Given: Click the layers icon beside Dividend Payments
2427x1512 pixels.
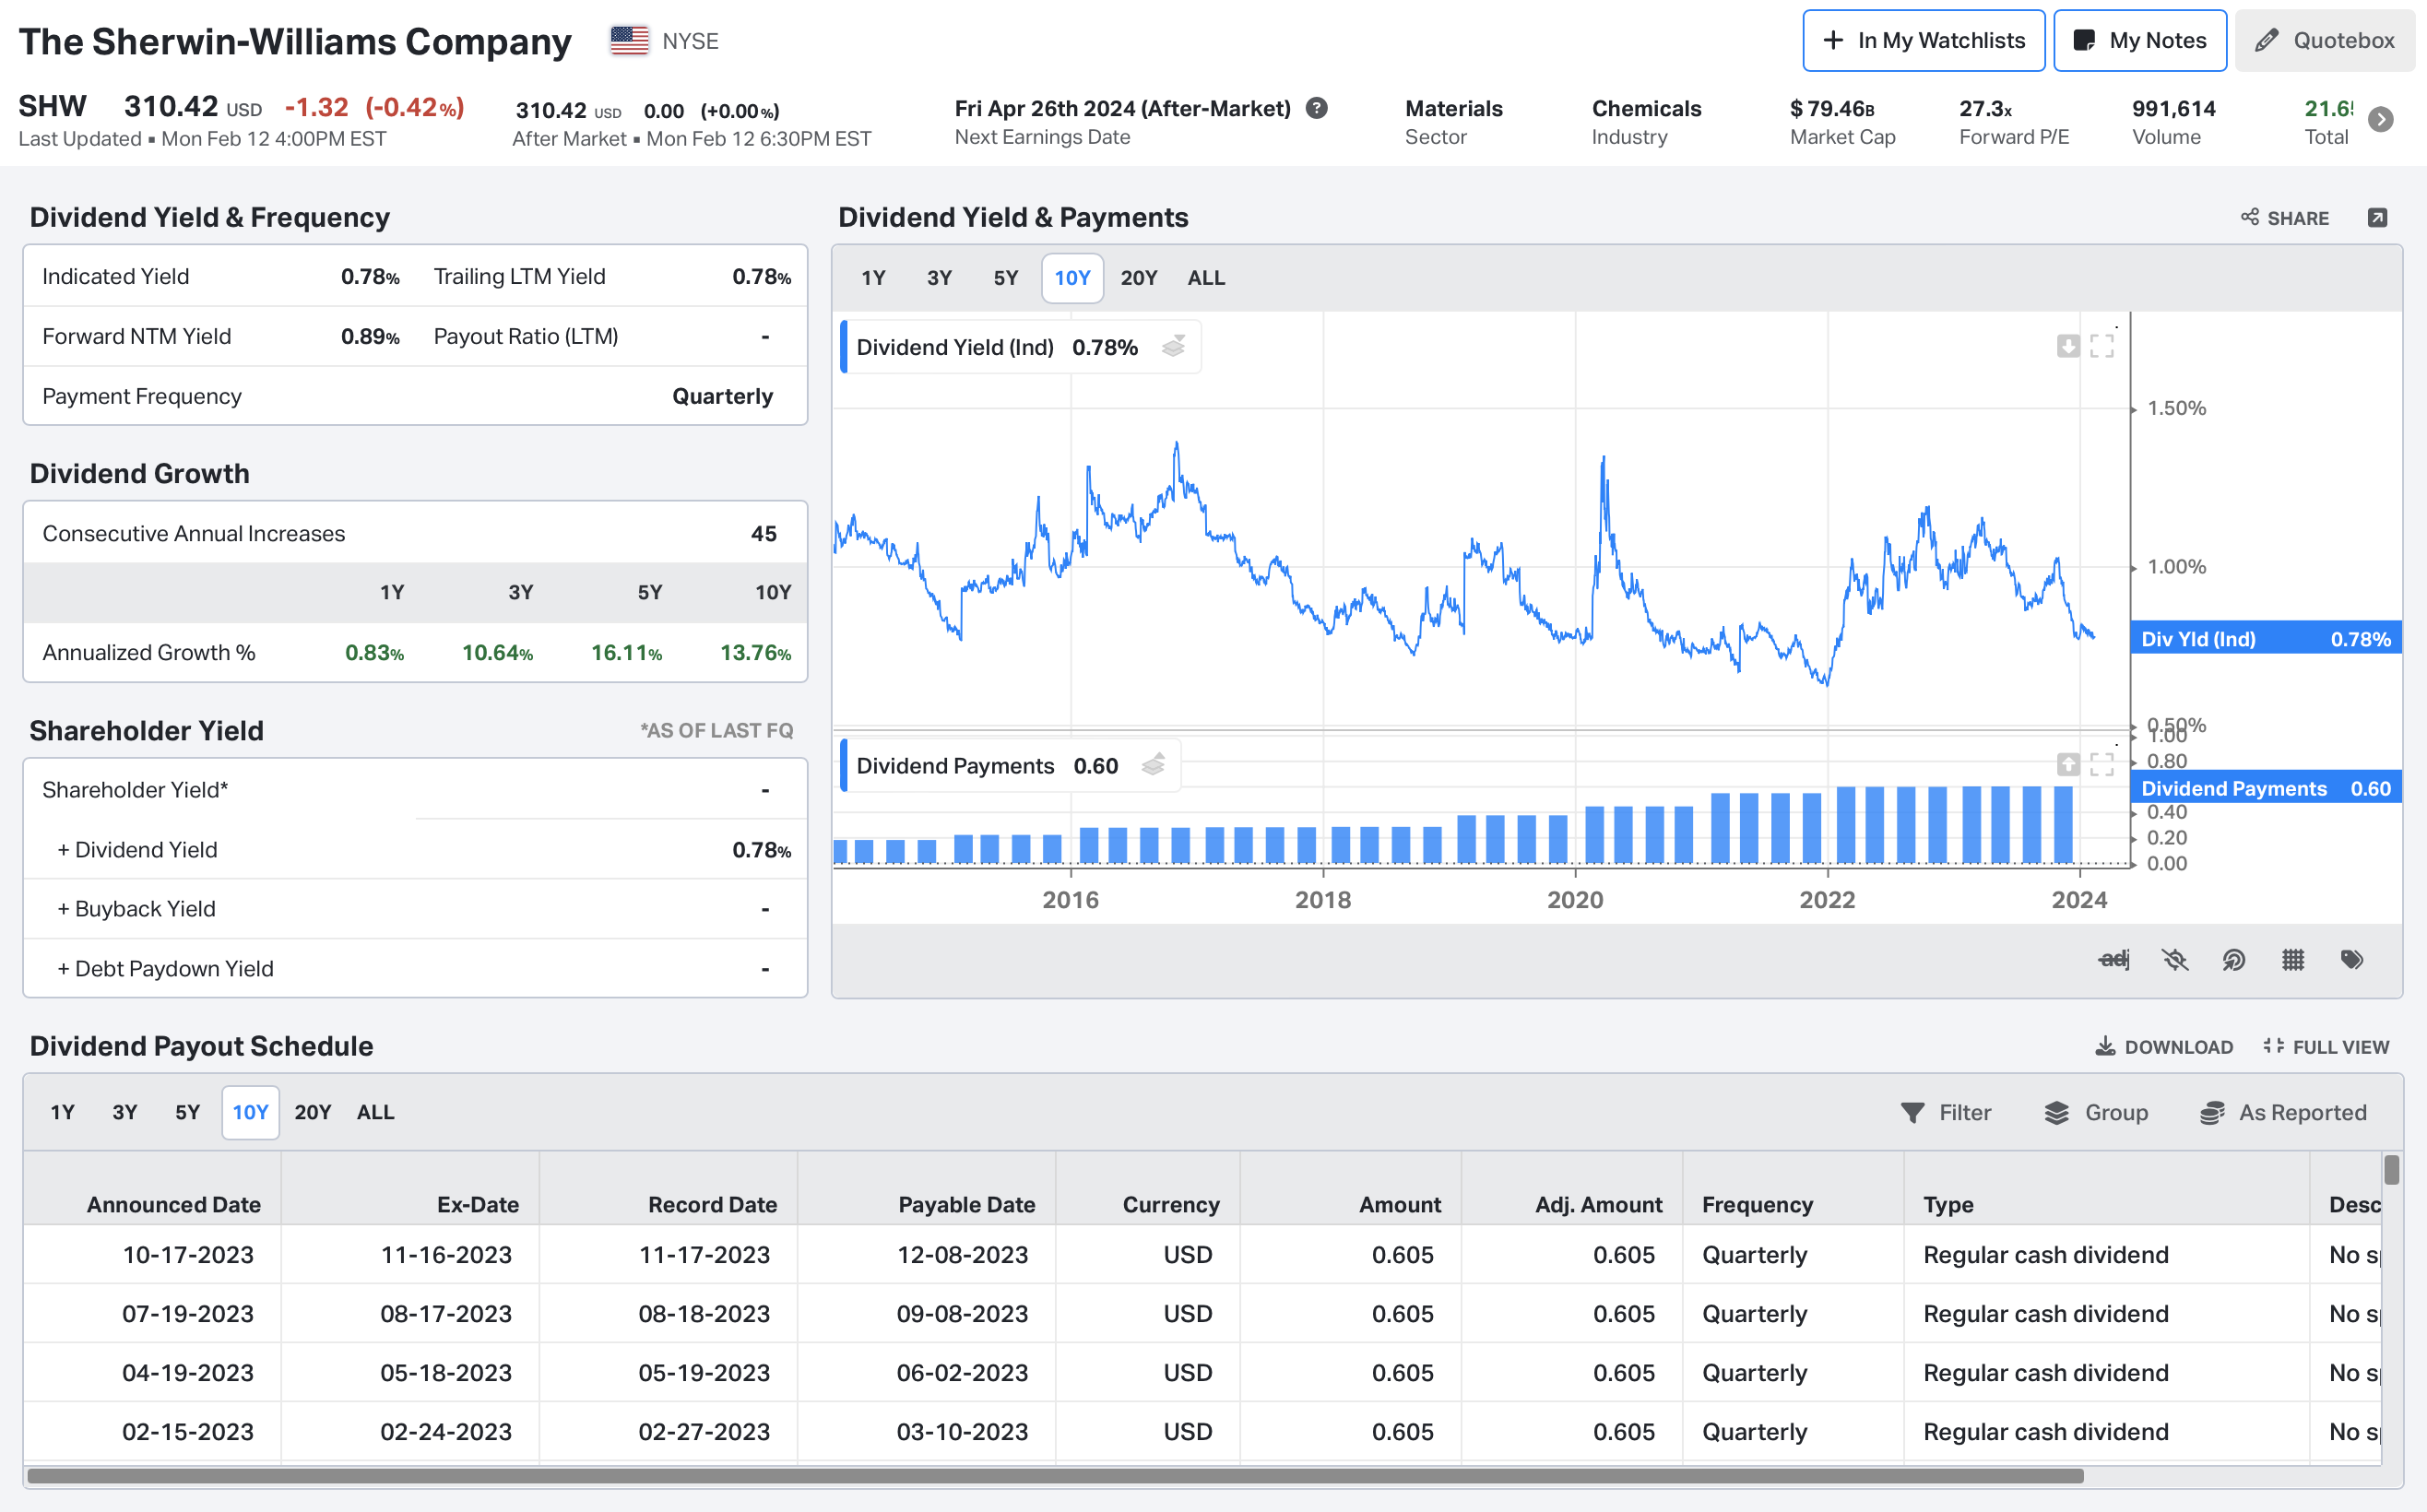Looking at the screenshot, I should click(x=1153, y=765).
